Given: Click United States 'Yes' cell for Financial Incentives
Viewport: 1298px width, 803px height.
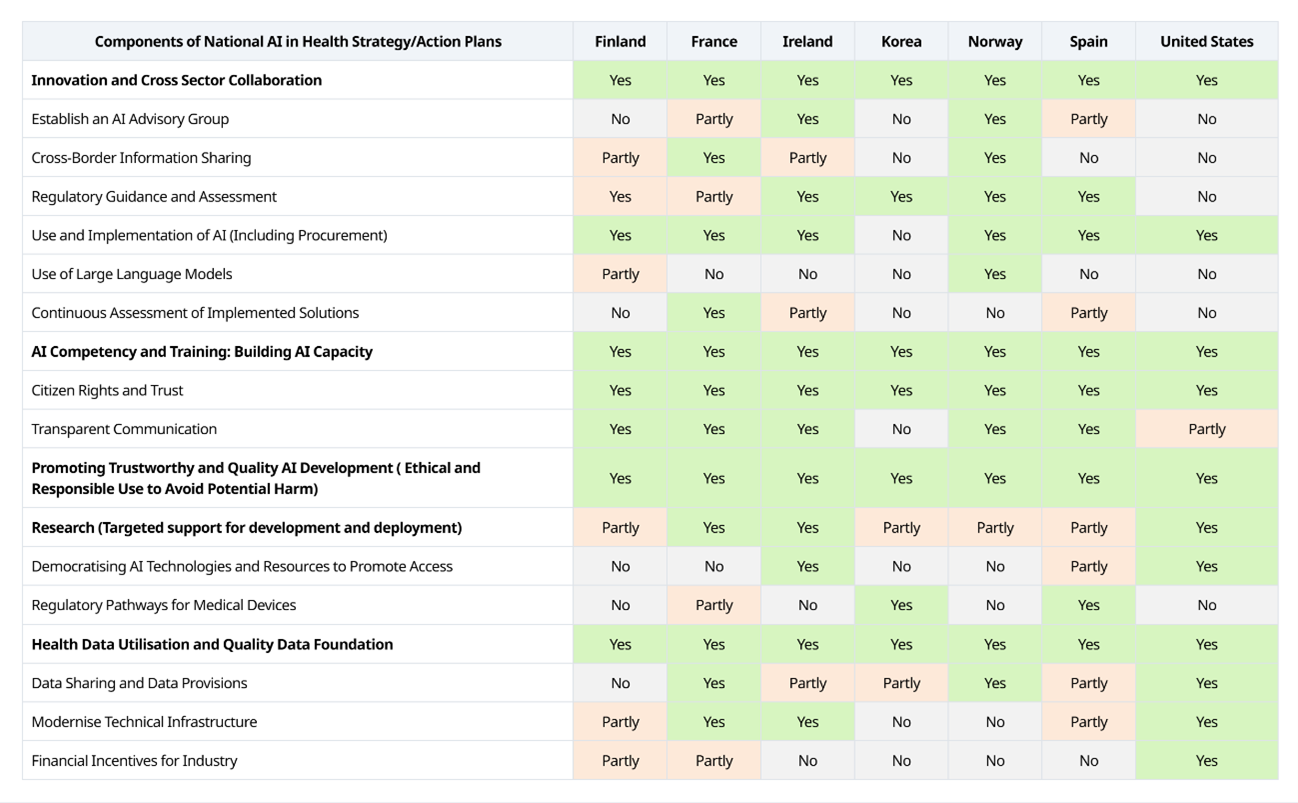Looking at the screenshot, I should point(1206,761).
